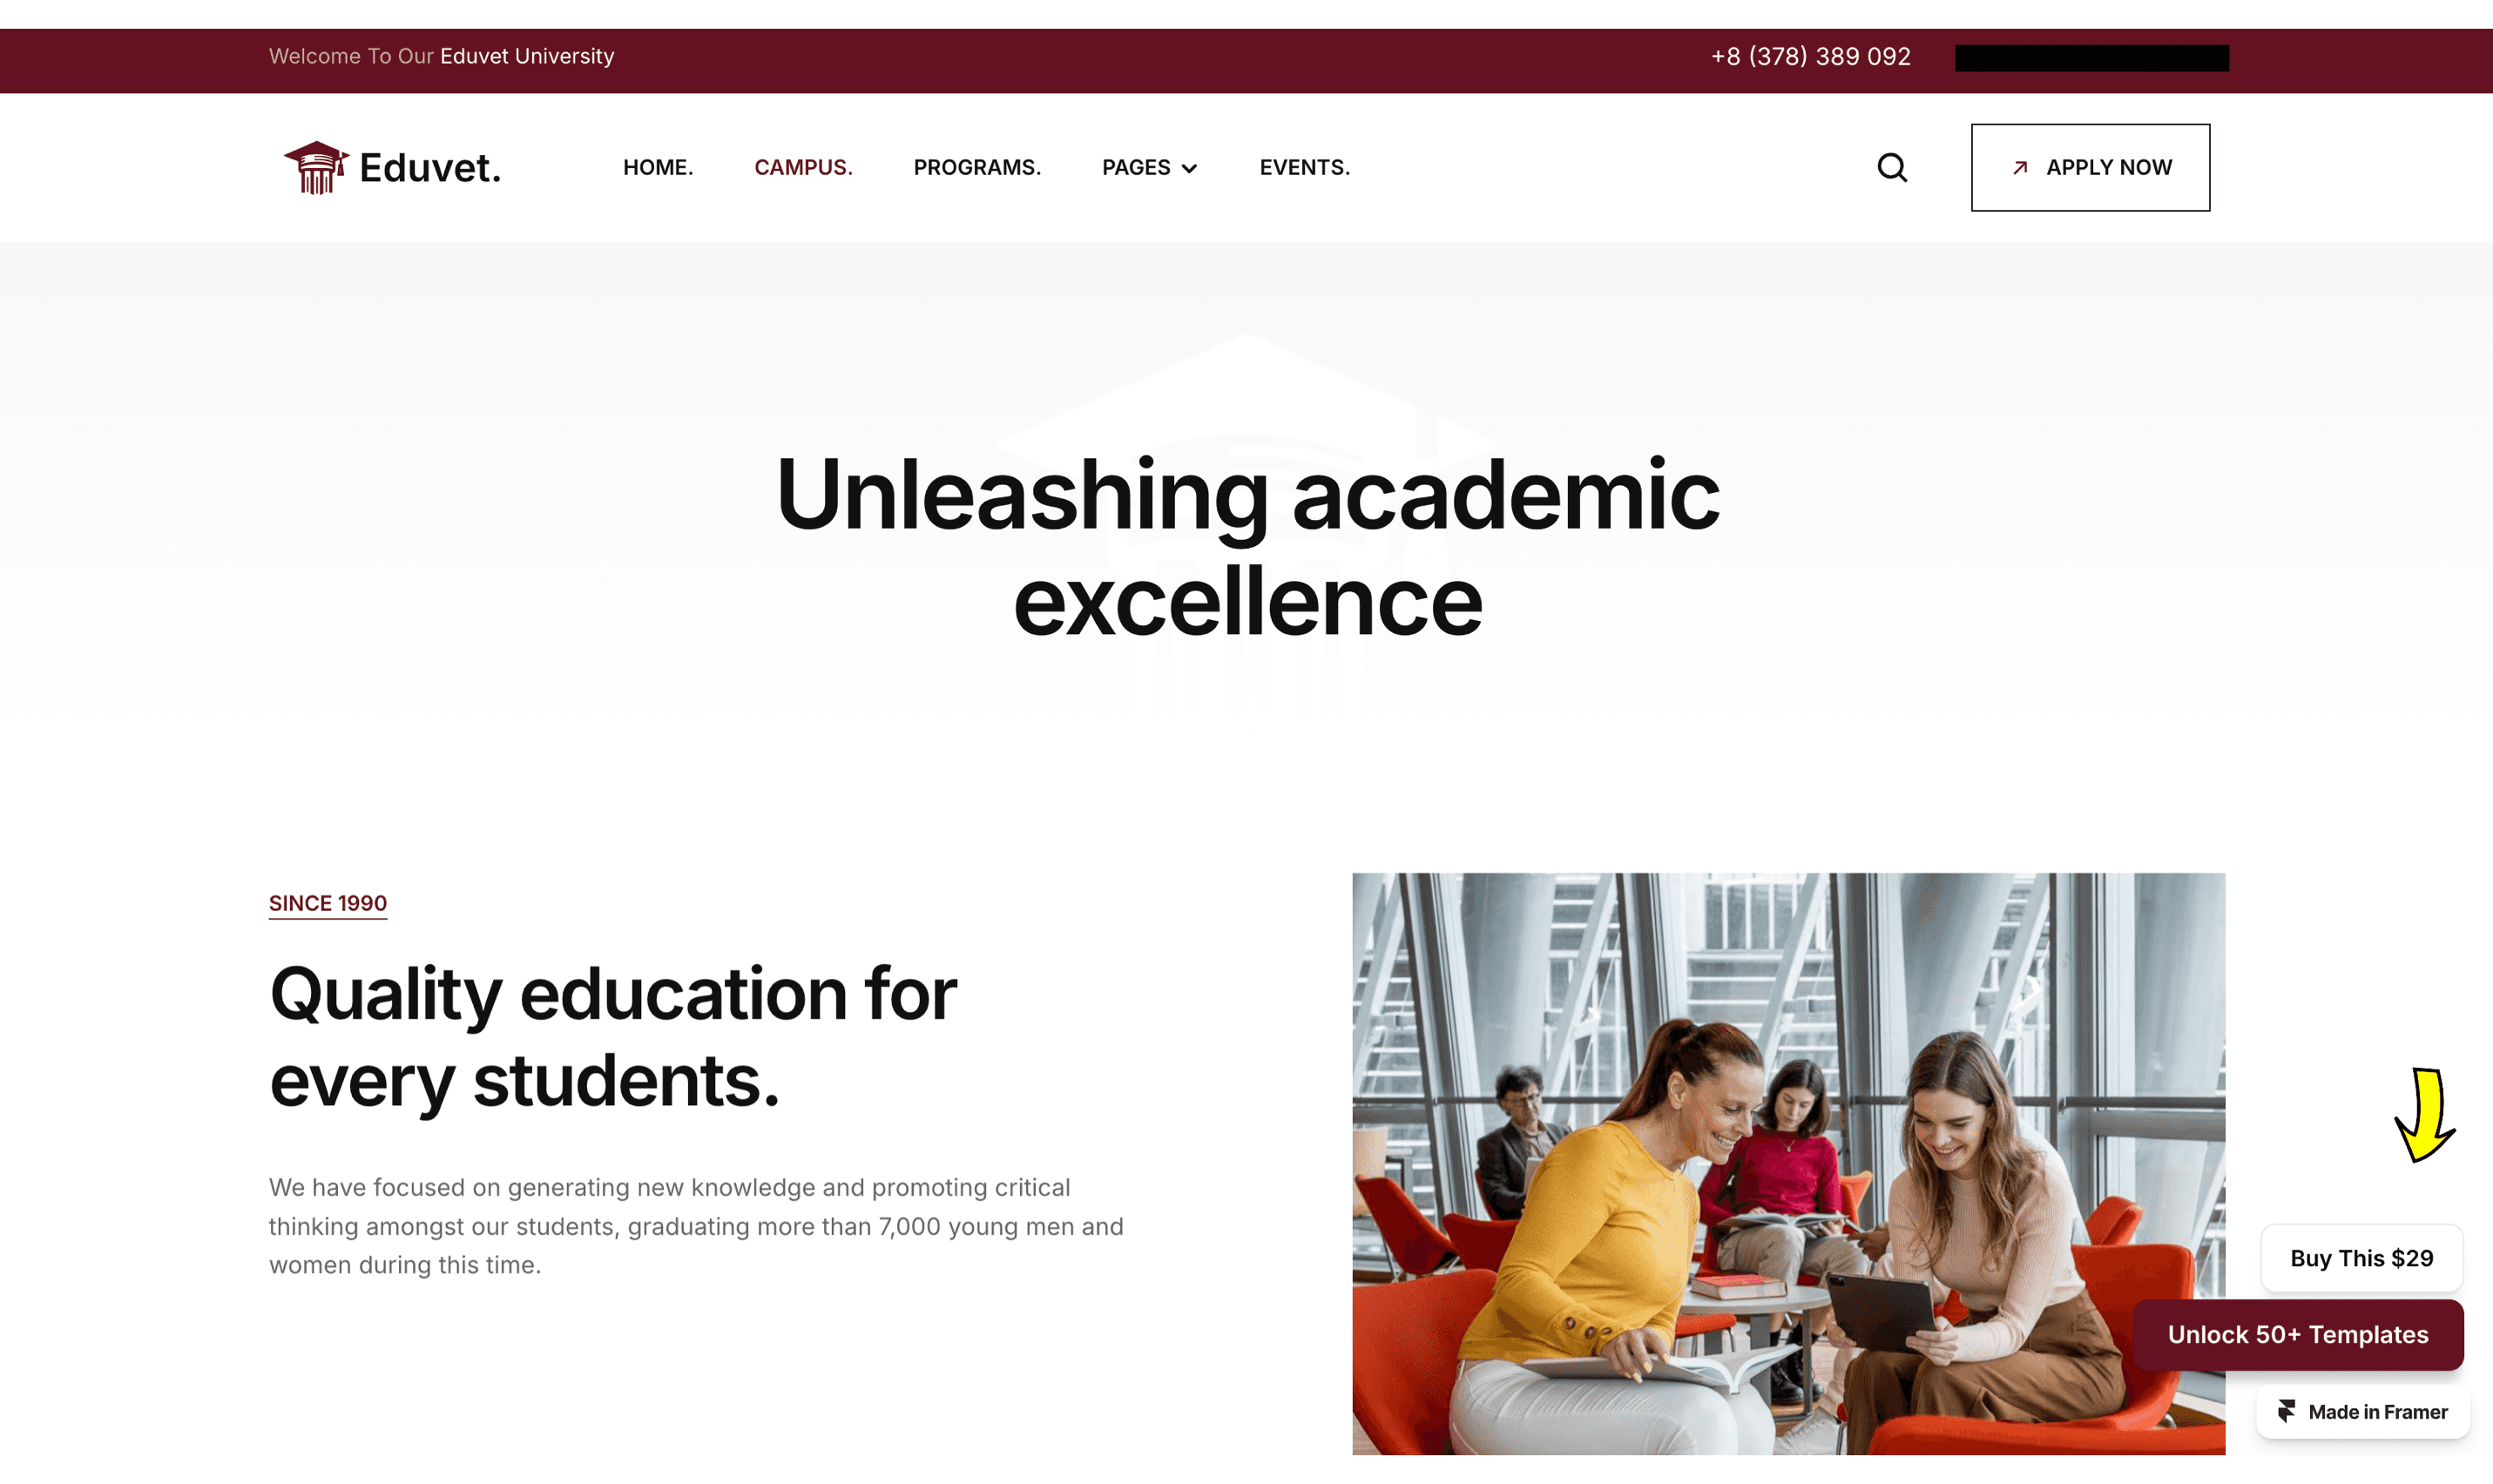
Task: Open the Pages menu
Action: click(1149, 168)
